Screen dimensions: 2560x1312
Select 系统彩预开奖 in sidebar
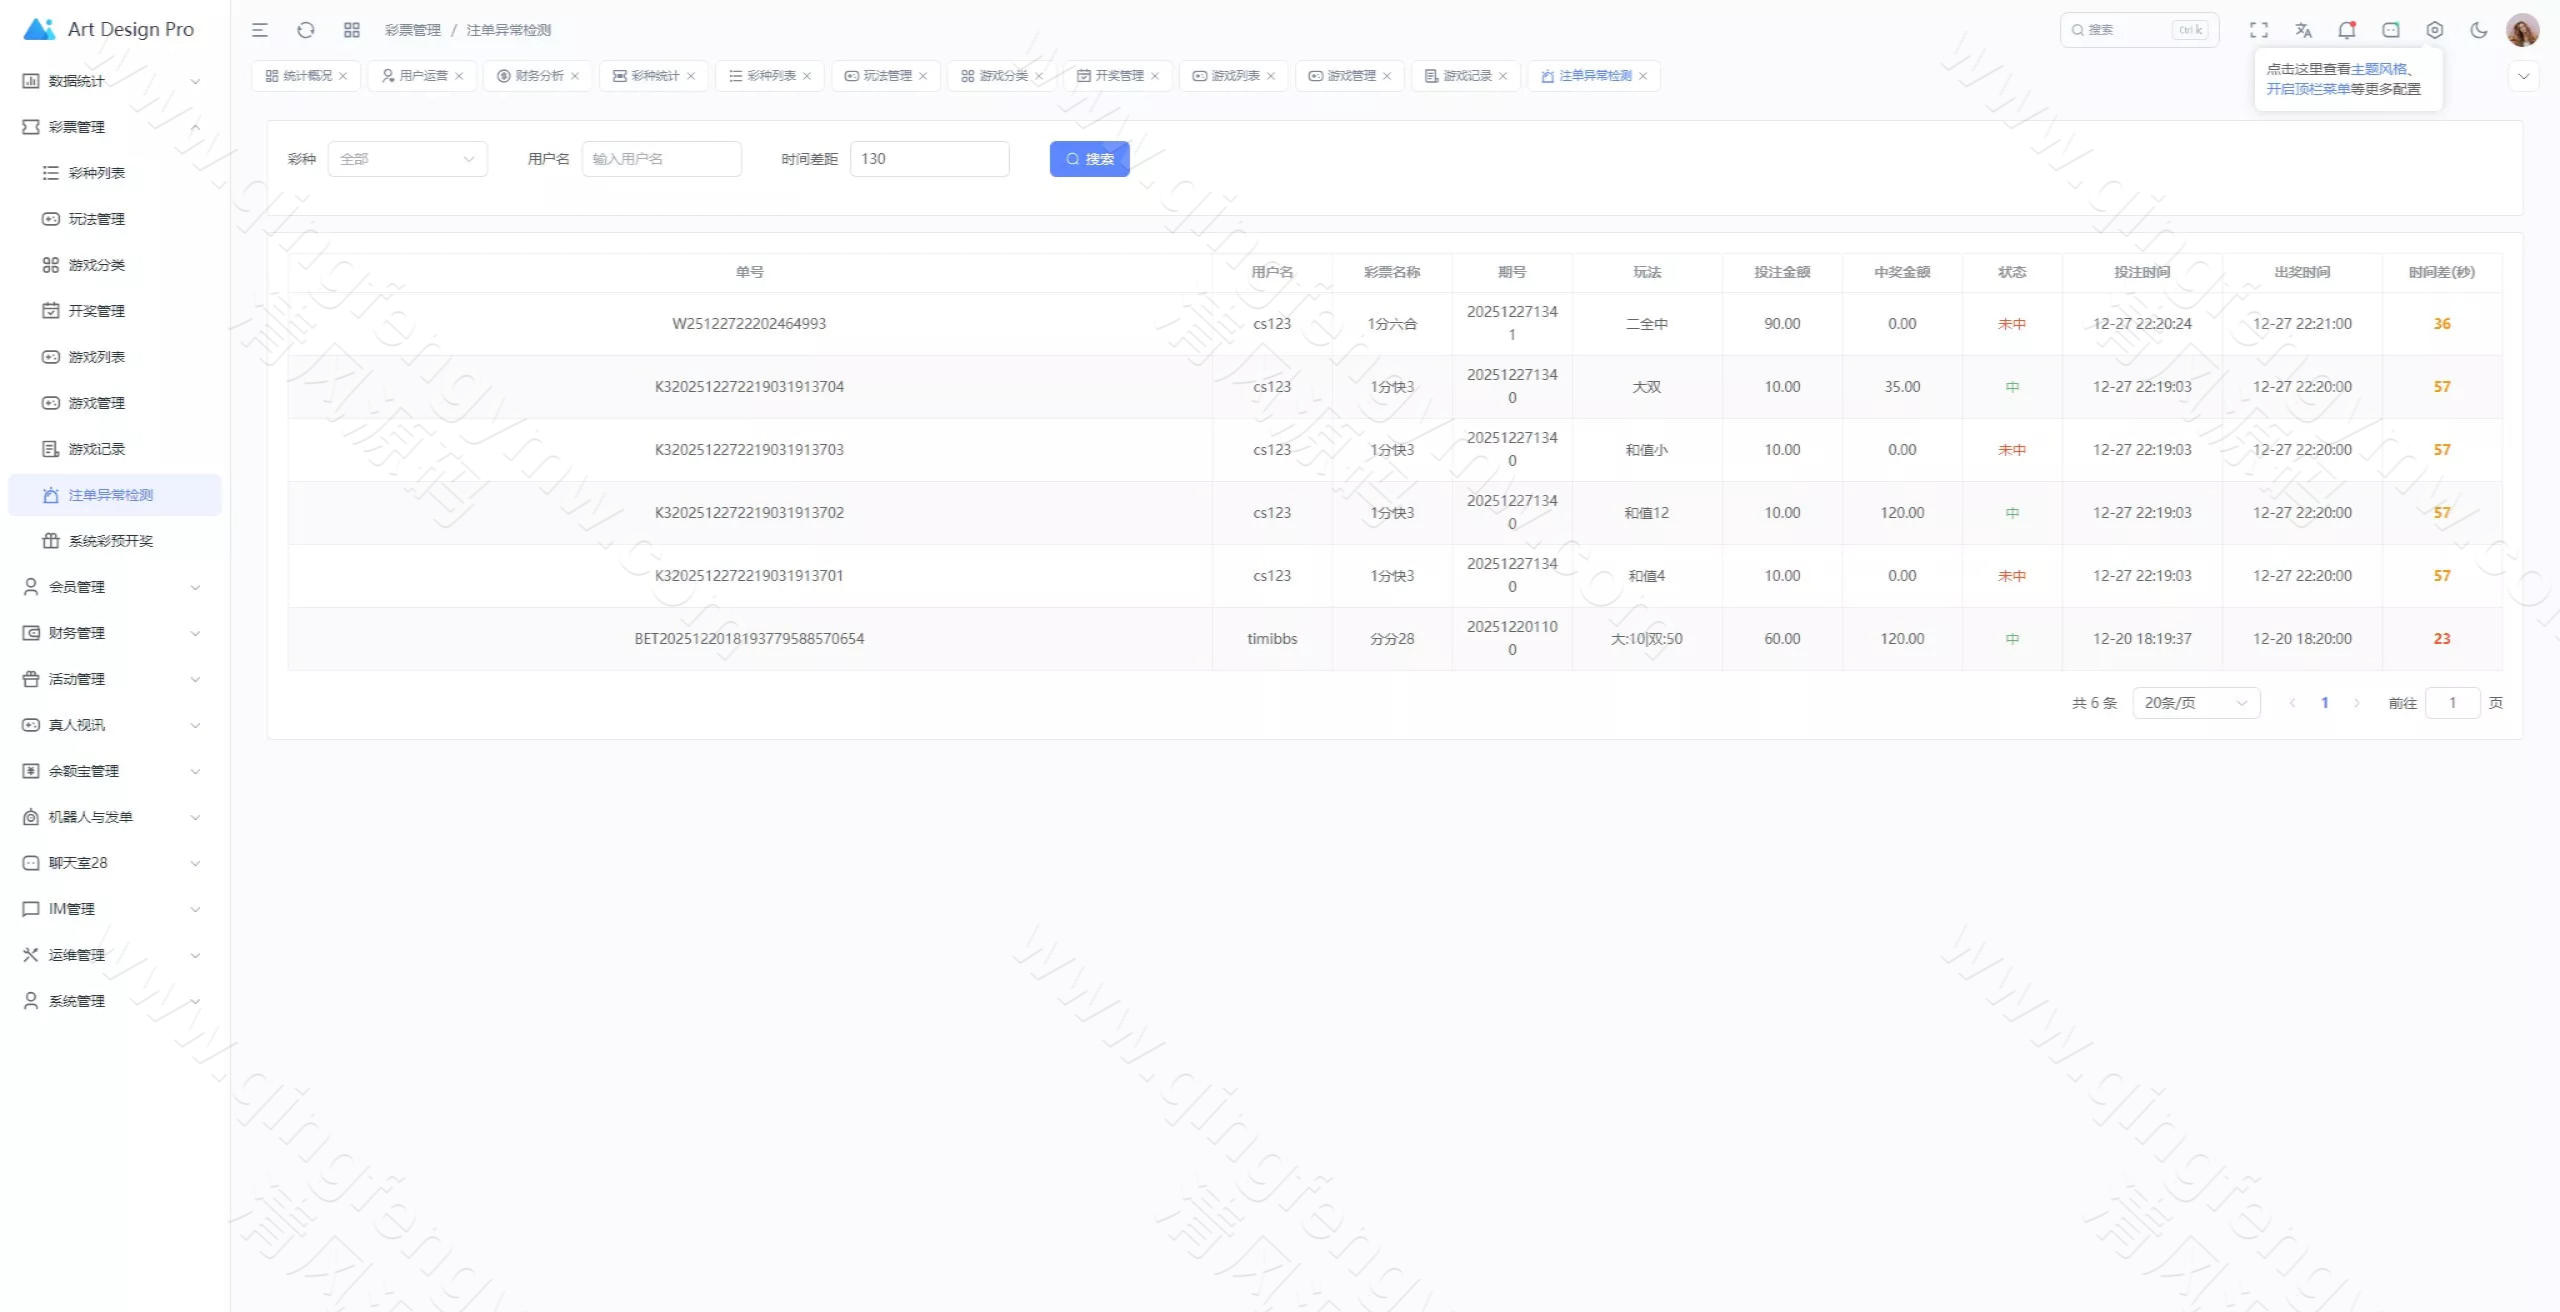point(110,541)
